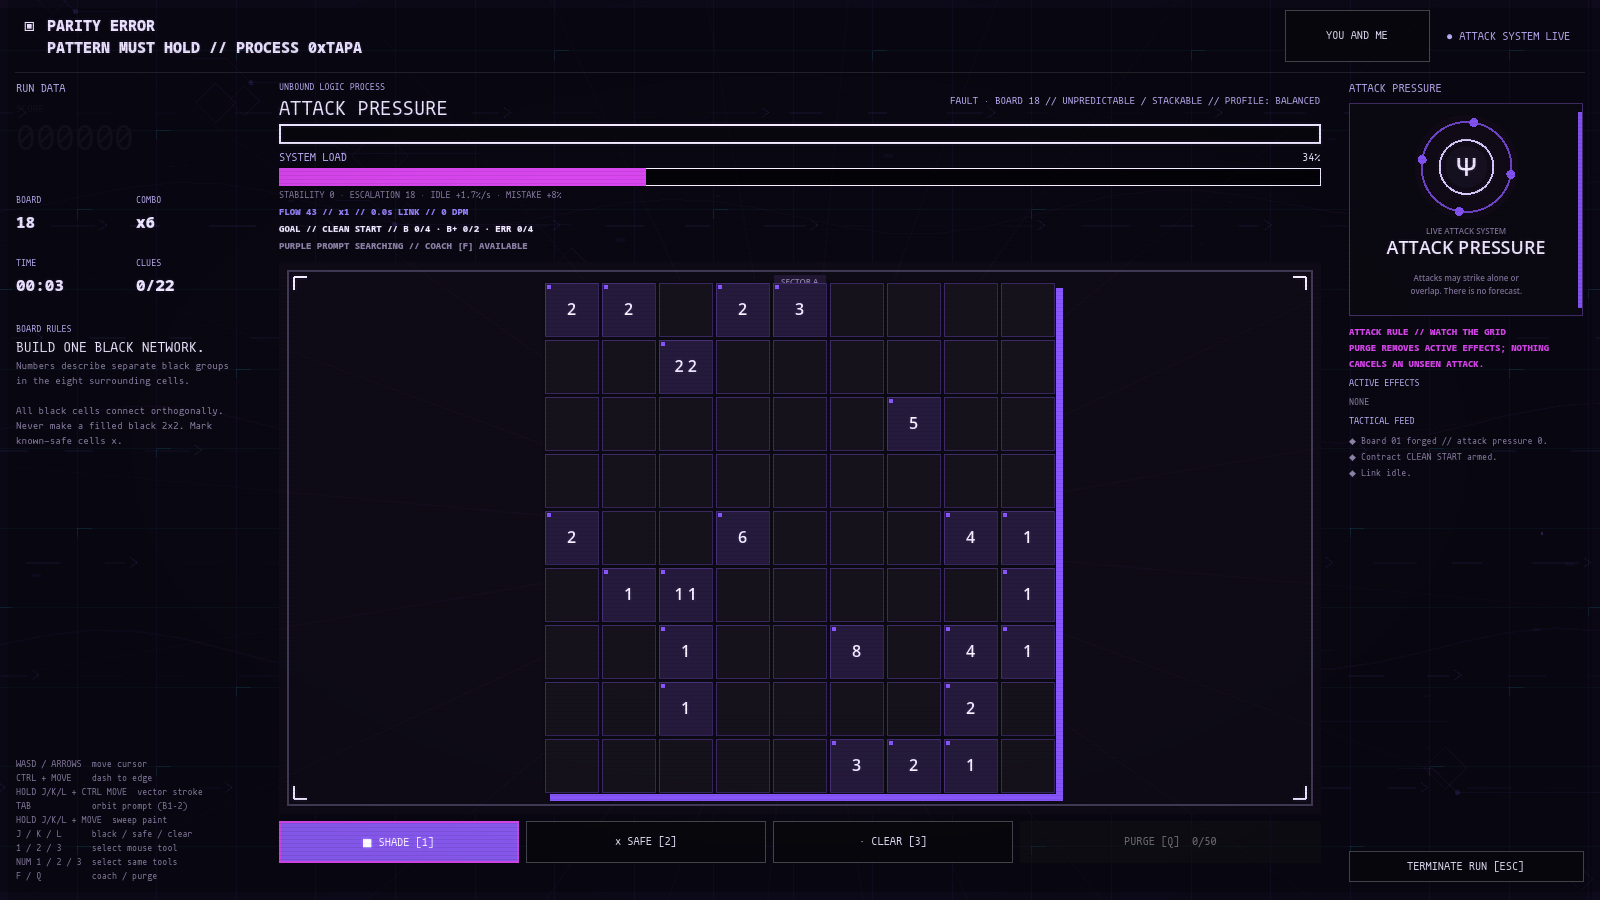Select the clue 3 cell in the top row

800,310
